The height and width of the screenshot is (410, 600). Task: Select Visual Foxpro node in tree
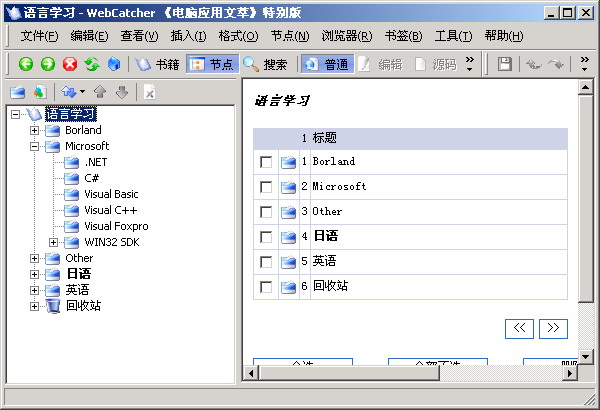(x=116, y=226)
